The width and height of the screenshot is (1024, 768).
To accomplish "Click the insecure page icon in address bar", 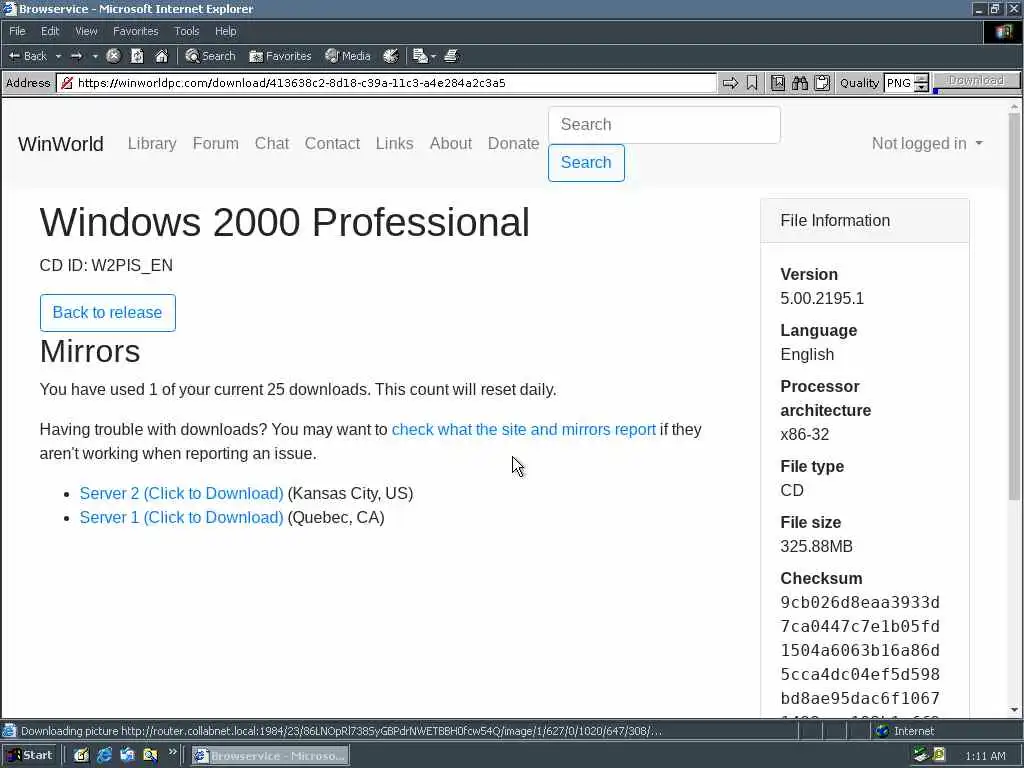I will [67, 83].
